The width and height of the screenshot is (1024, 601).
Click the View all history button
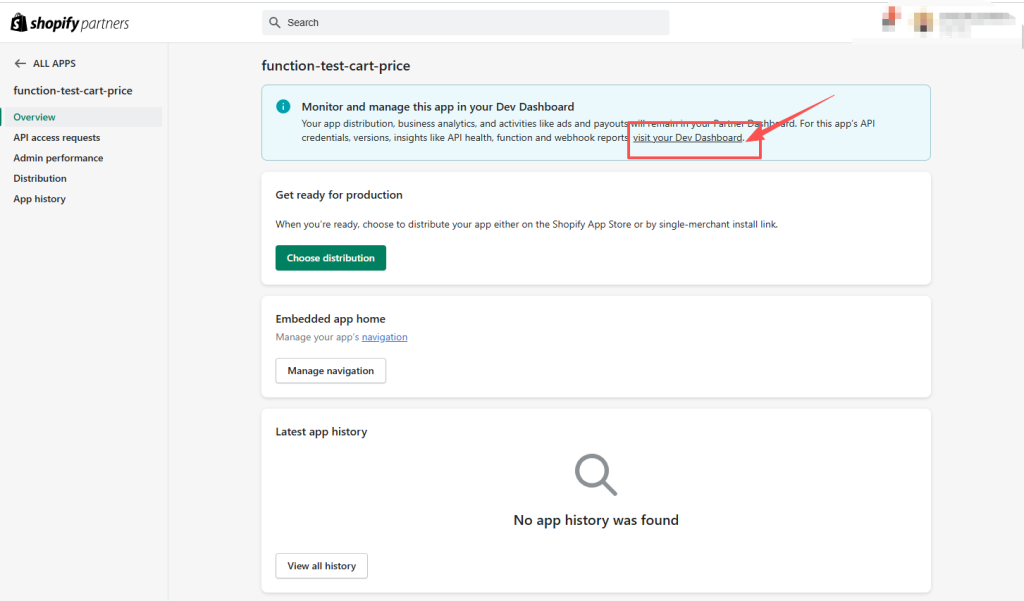coord(321,566)
